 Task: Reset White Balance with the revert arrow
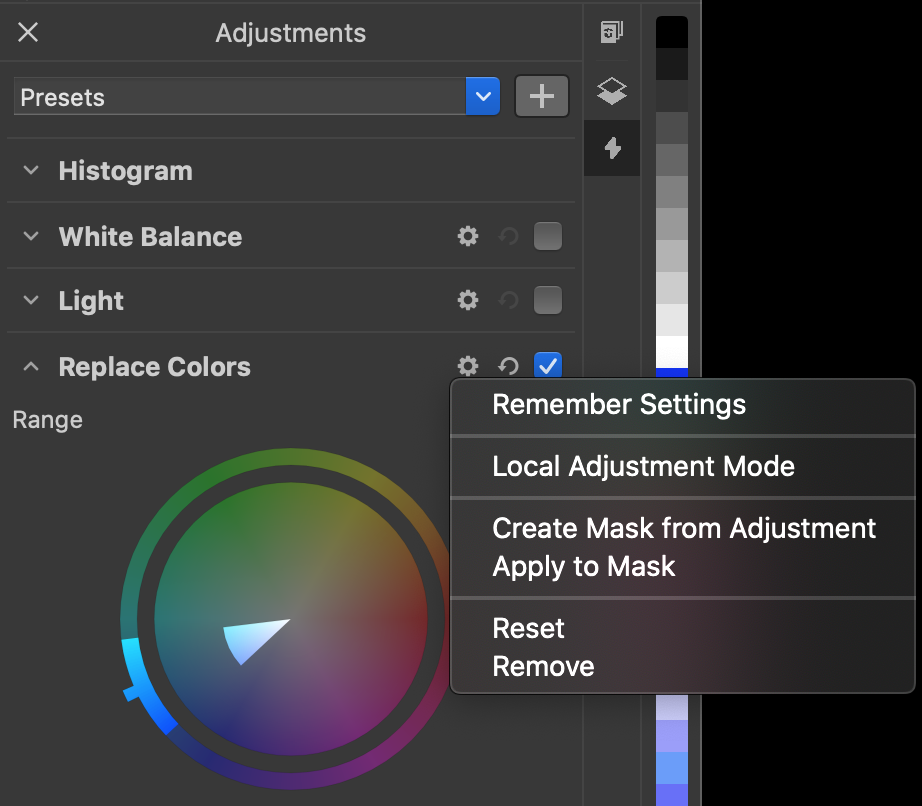[x=508, y=237]
